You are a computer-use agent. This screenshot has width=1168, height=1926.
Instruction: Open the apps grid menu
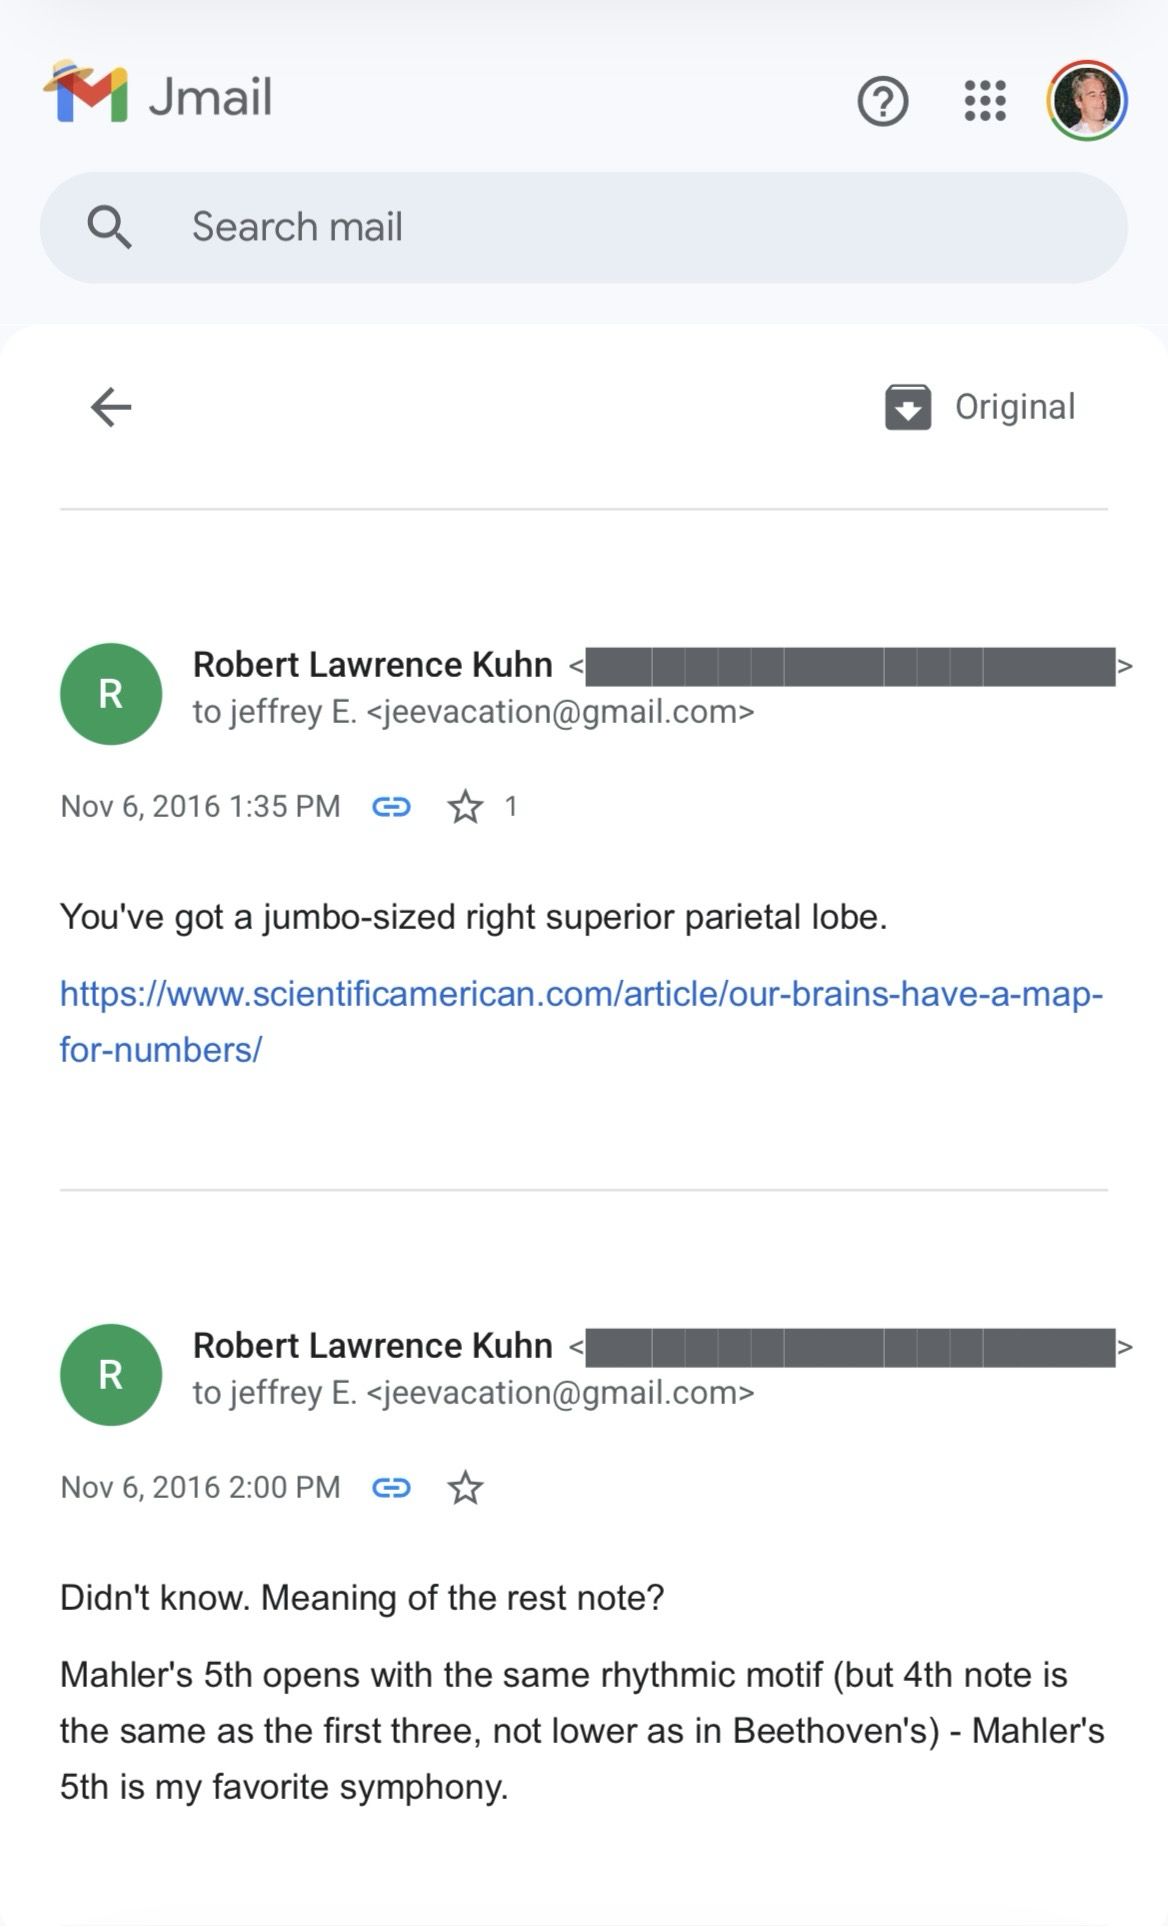985,101
